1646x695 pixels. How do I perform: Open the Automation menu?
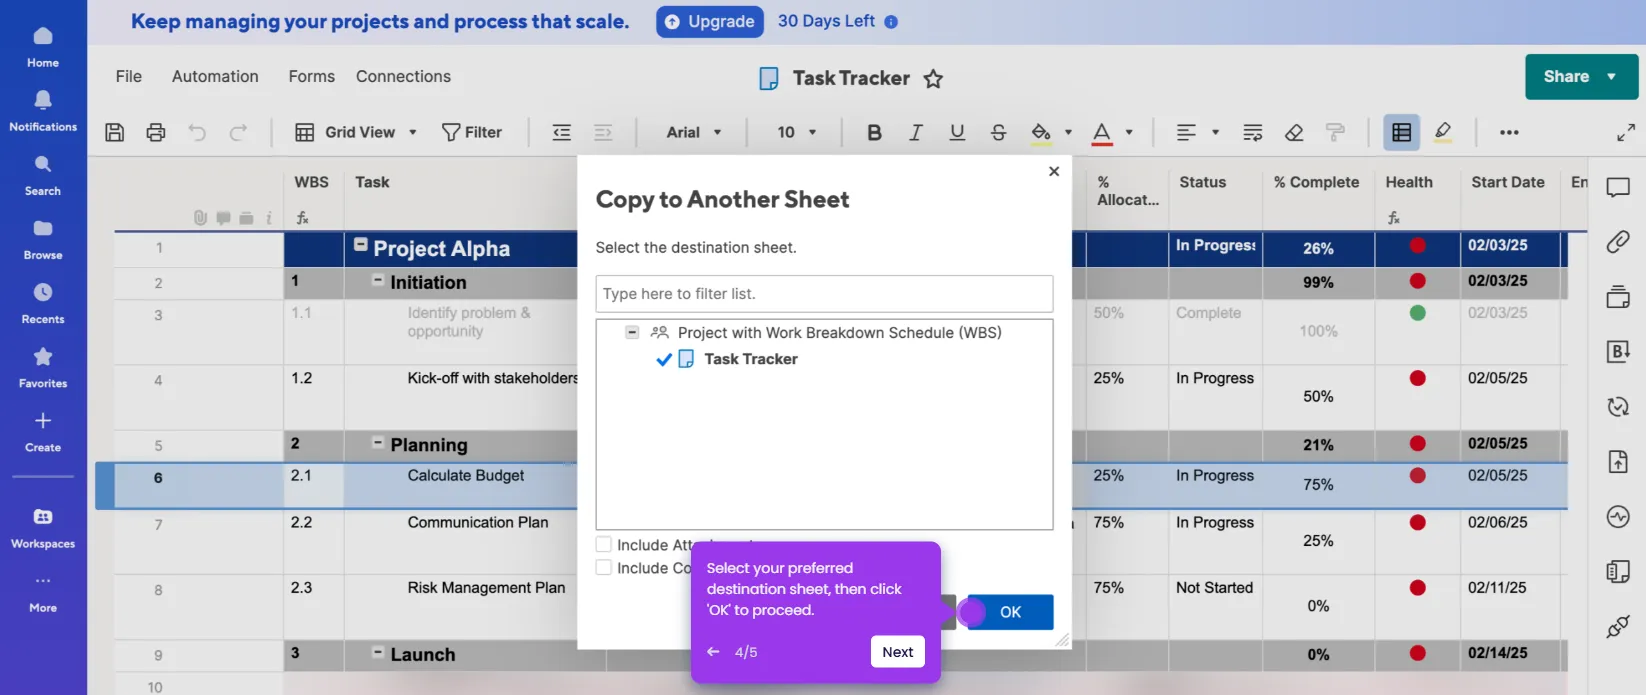click(215, 76)
